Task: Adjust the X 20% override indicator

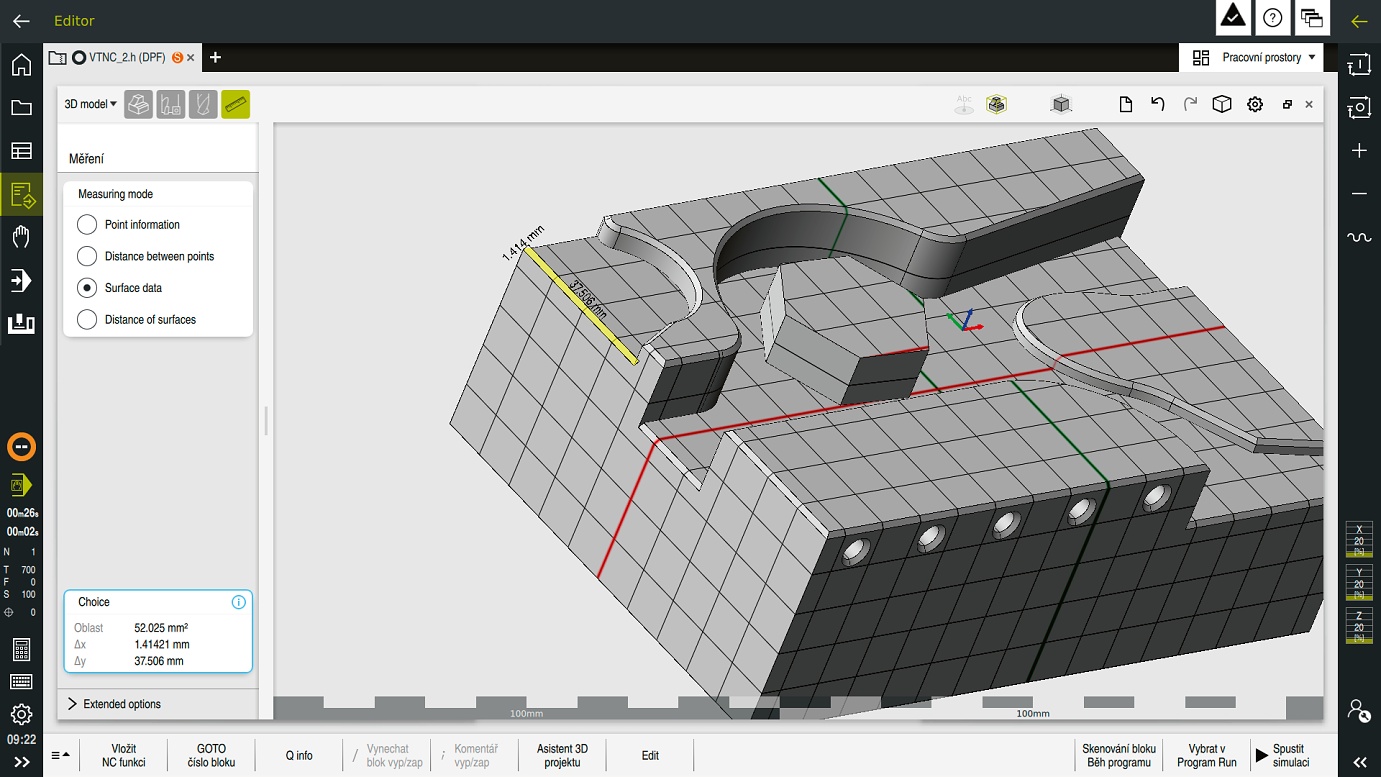Action: [x=1359, y=539]
